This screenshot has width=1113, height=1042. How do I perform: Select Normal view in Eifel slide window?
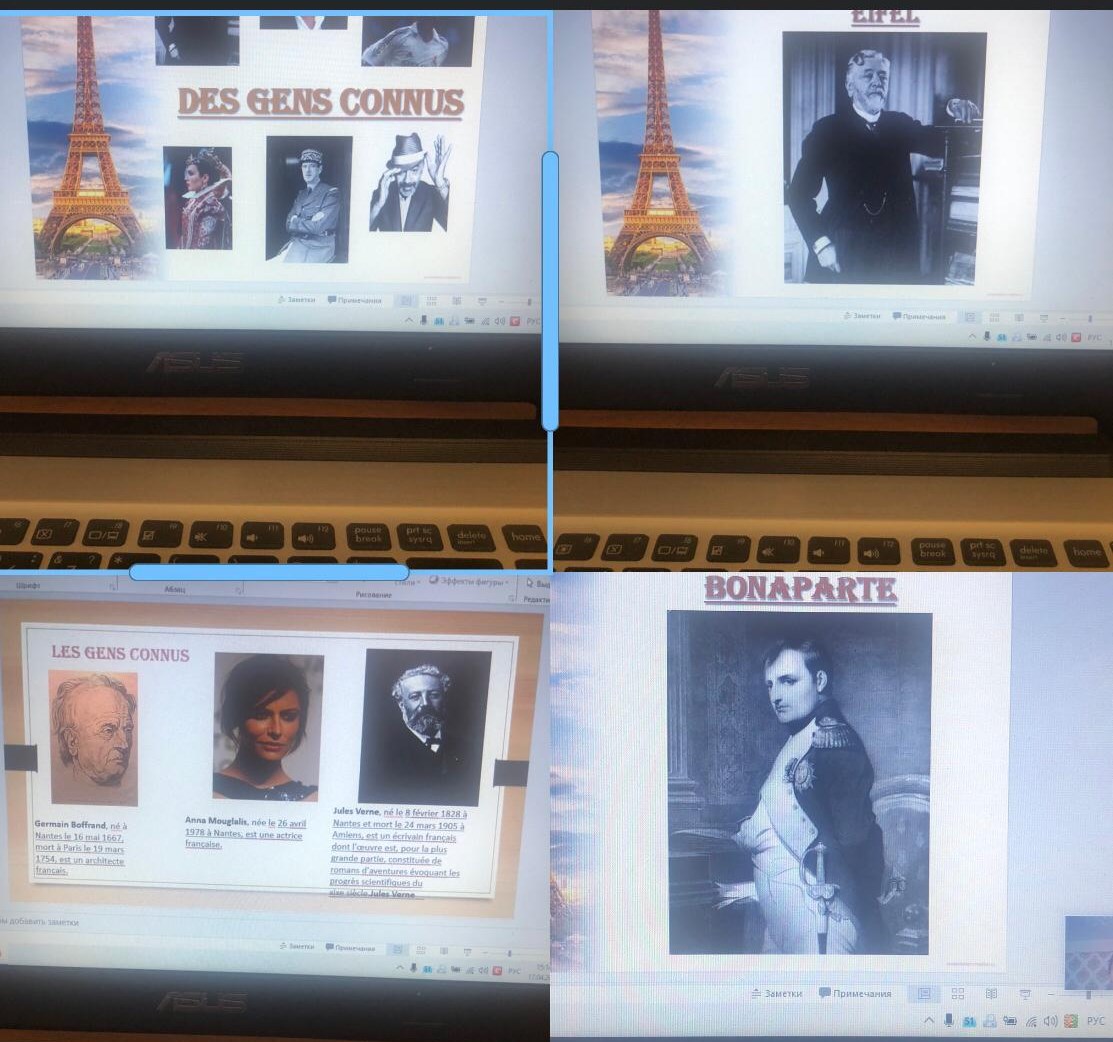click(970, 317)
